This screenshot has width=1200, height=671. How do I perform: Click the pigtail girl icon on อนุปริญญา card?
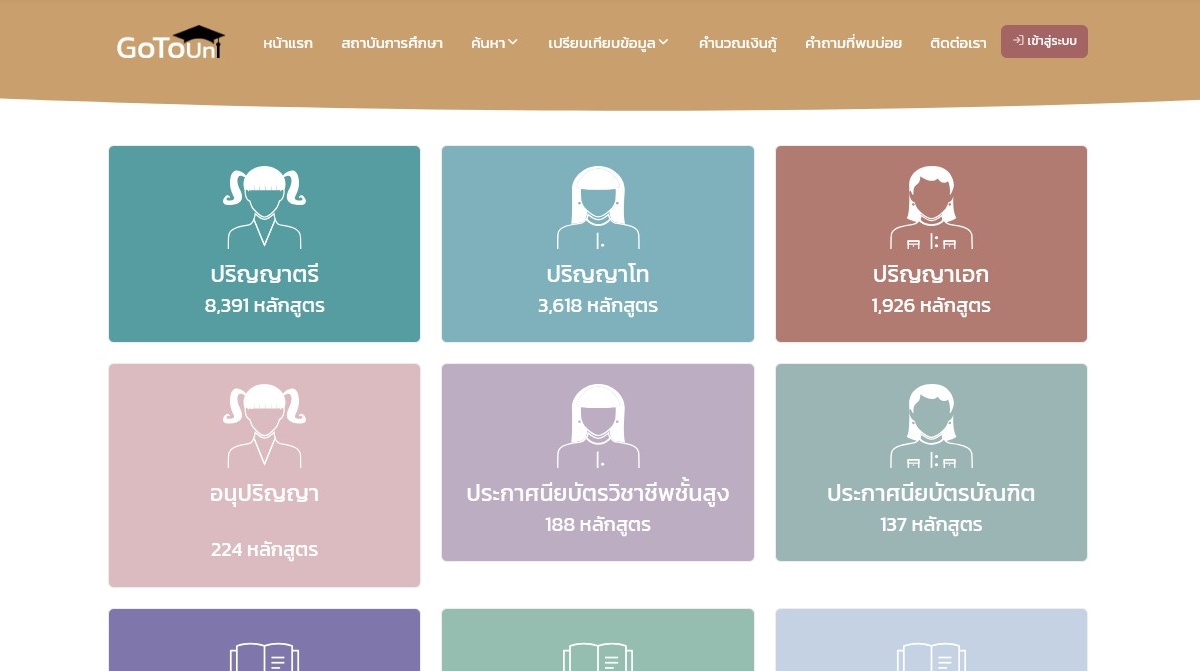[x=264, y=425]
